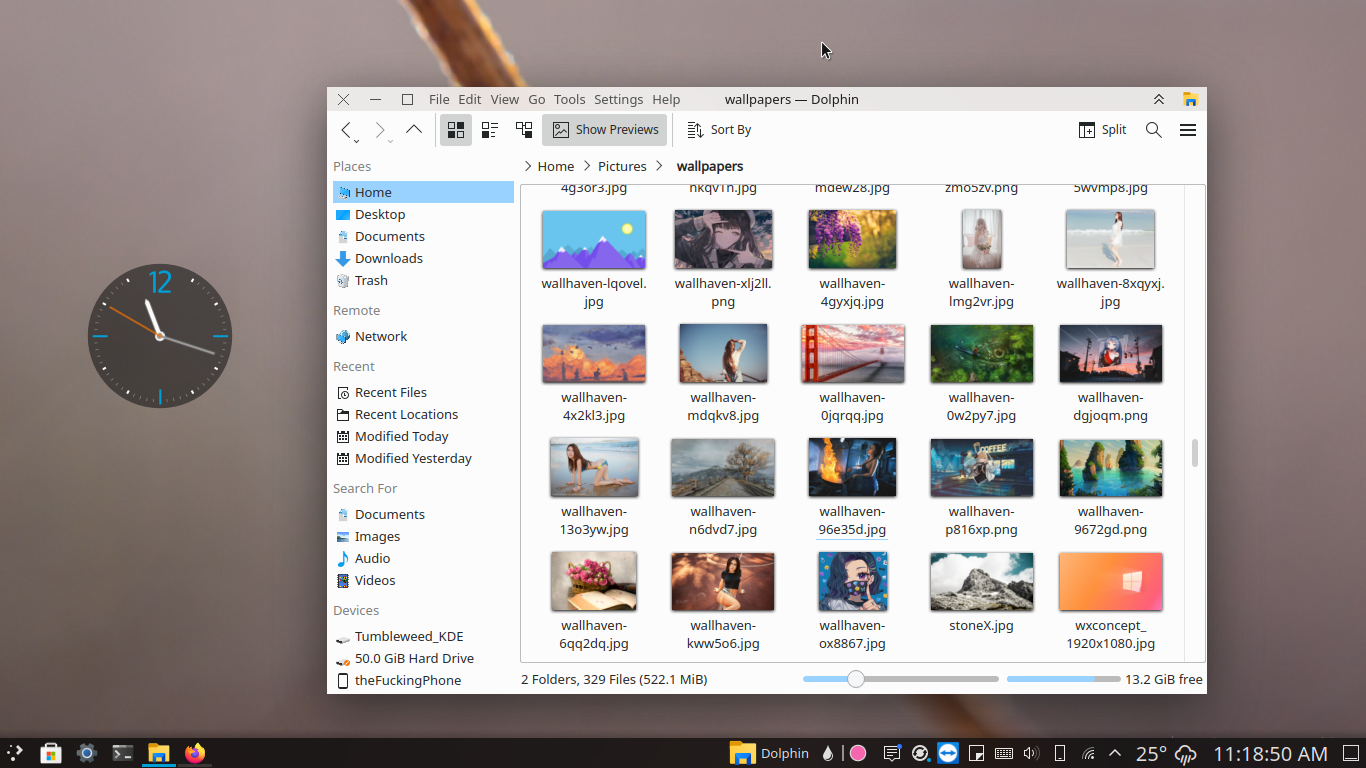This screenshot has width=1366, height=768.
Task: Open the volume control in the tray
Action: (1031, 753)
